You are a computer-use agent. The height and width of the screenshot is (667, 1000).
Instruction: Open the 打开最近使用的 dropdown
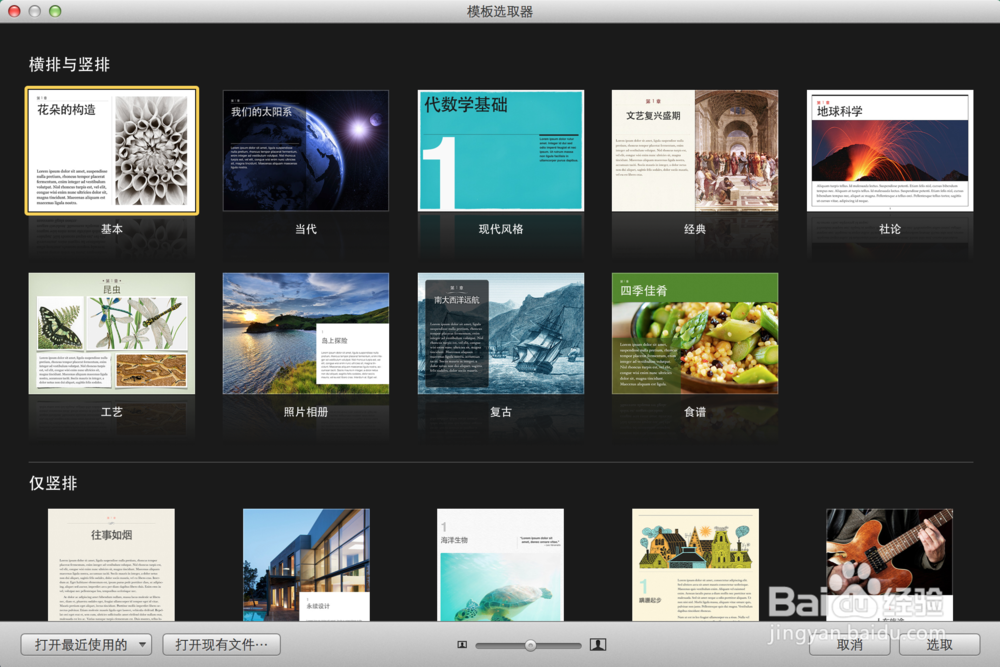(85, 644)
